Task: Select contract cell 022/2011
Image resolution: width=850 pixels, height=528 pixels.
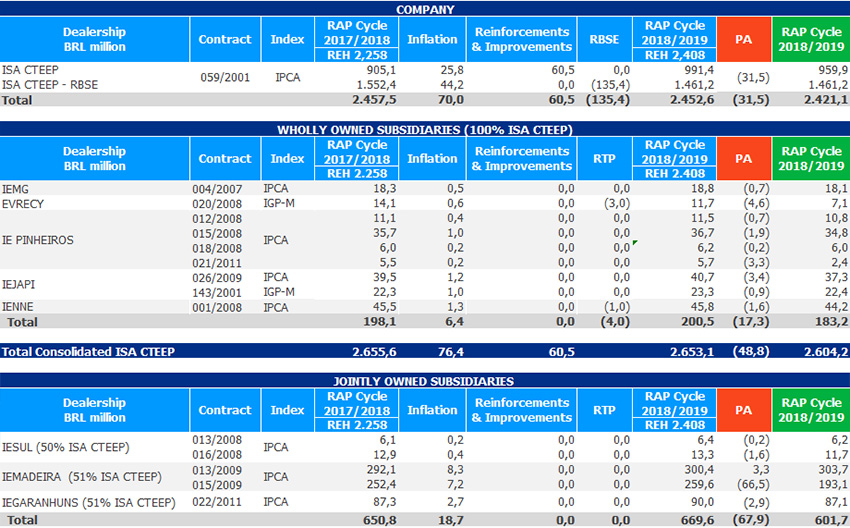Action: click(x=217, y=502)
